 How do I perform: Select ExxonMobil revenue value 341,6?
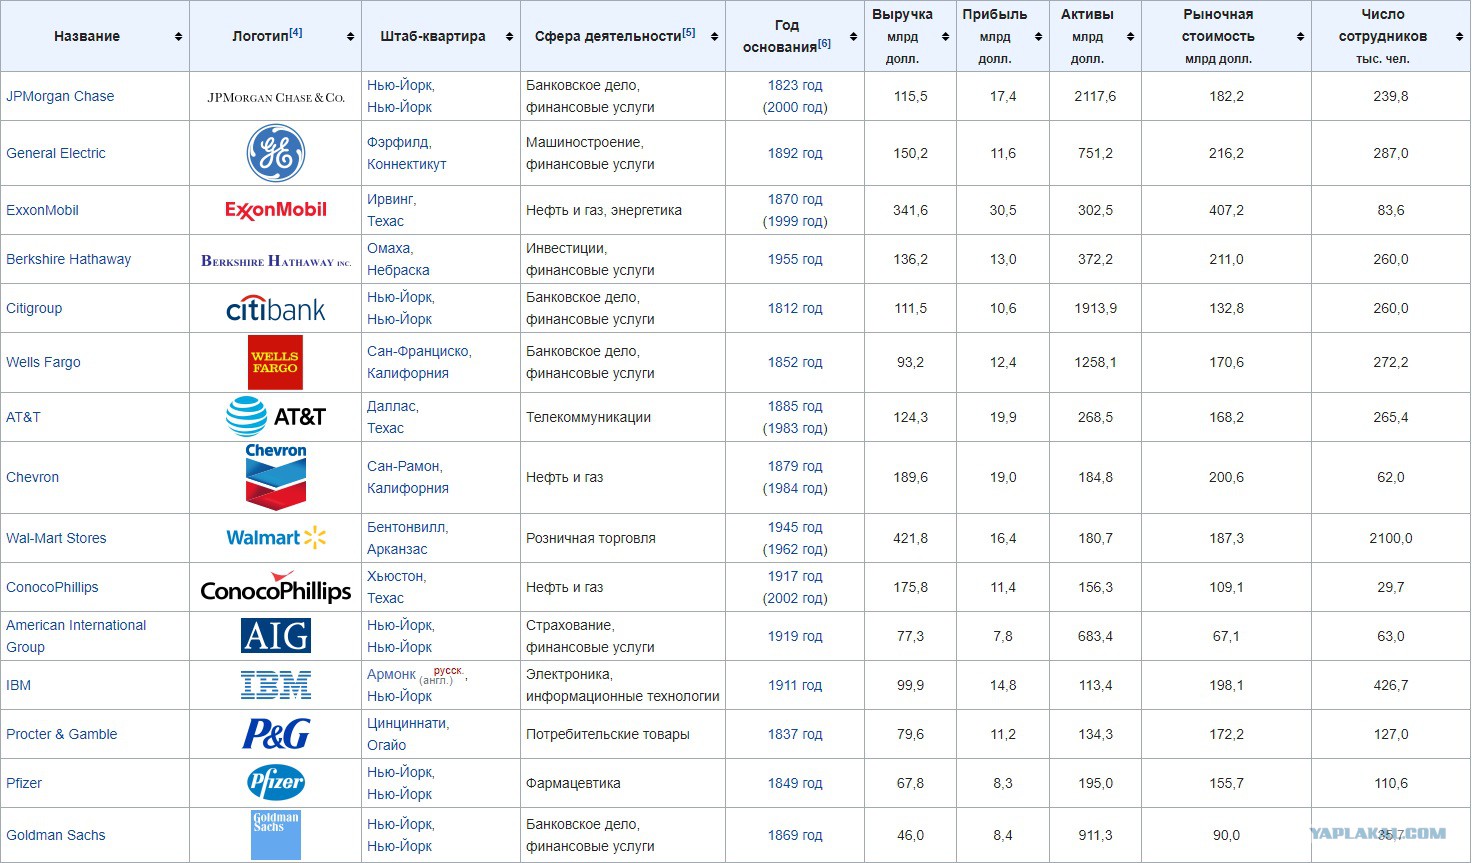910,210
